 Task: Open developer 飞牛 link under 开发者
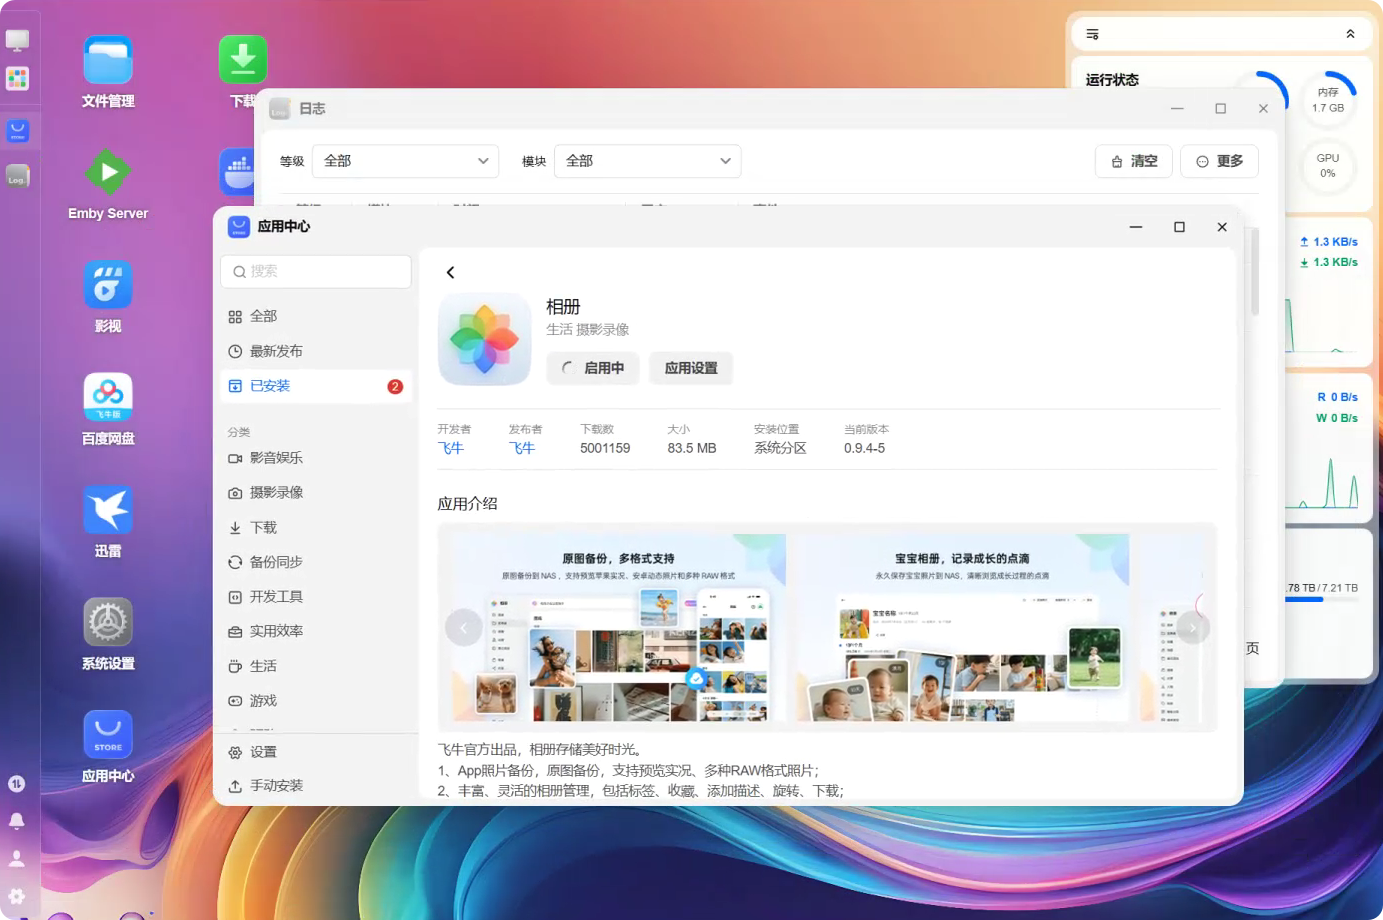click(451, 448)
